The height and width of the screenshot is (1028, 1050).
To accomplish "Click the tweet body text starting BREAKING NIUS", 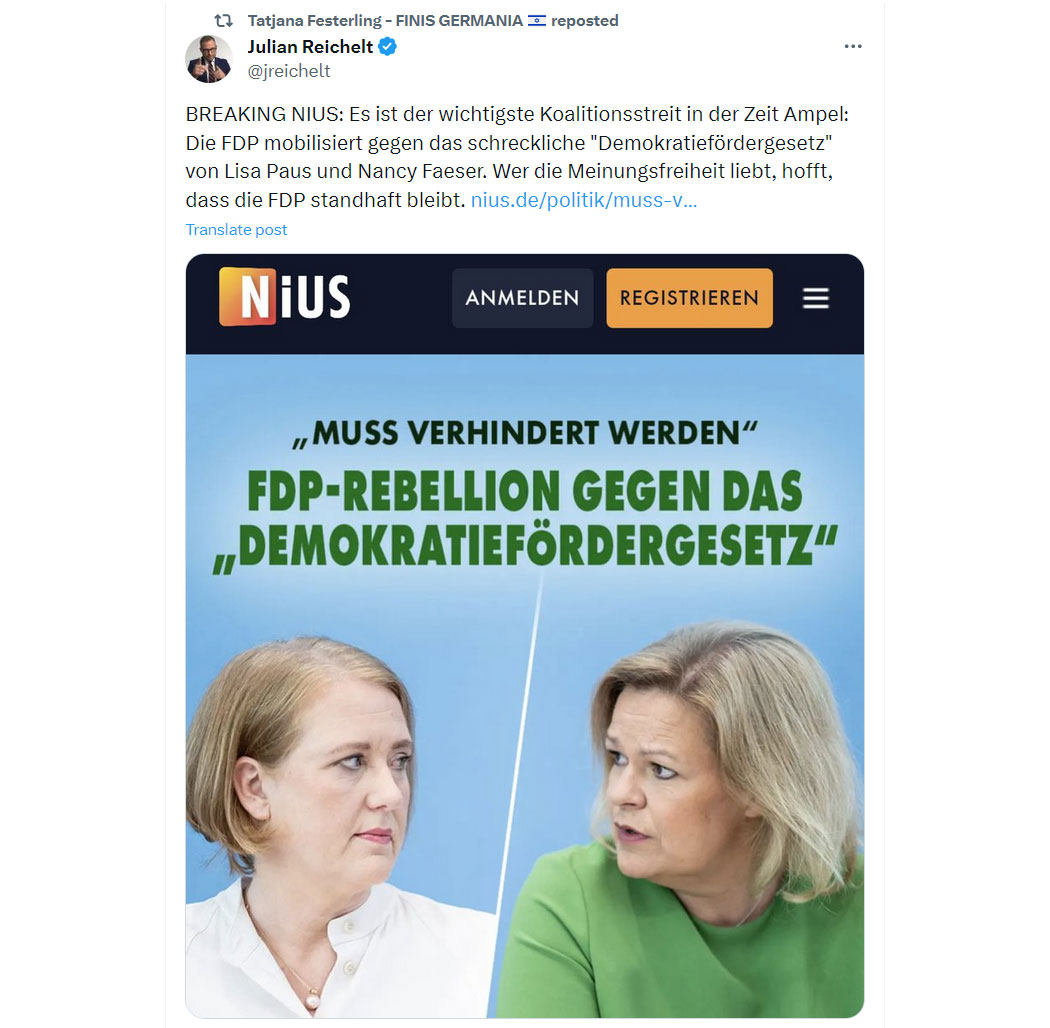I will click(517, 157).
